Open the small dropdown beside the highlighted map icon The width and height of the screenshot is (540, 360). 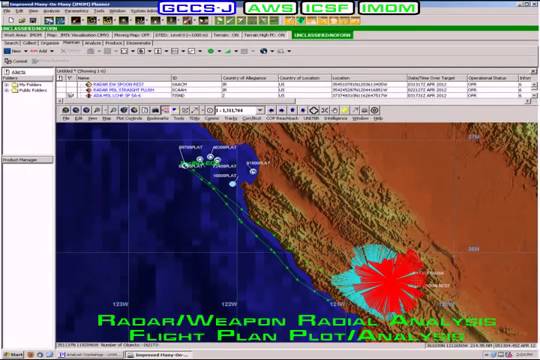click(174, 110)
